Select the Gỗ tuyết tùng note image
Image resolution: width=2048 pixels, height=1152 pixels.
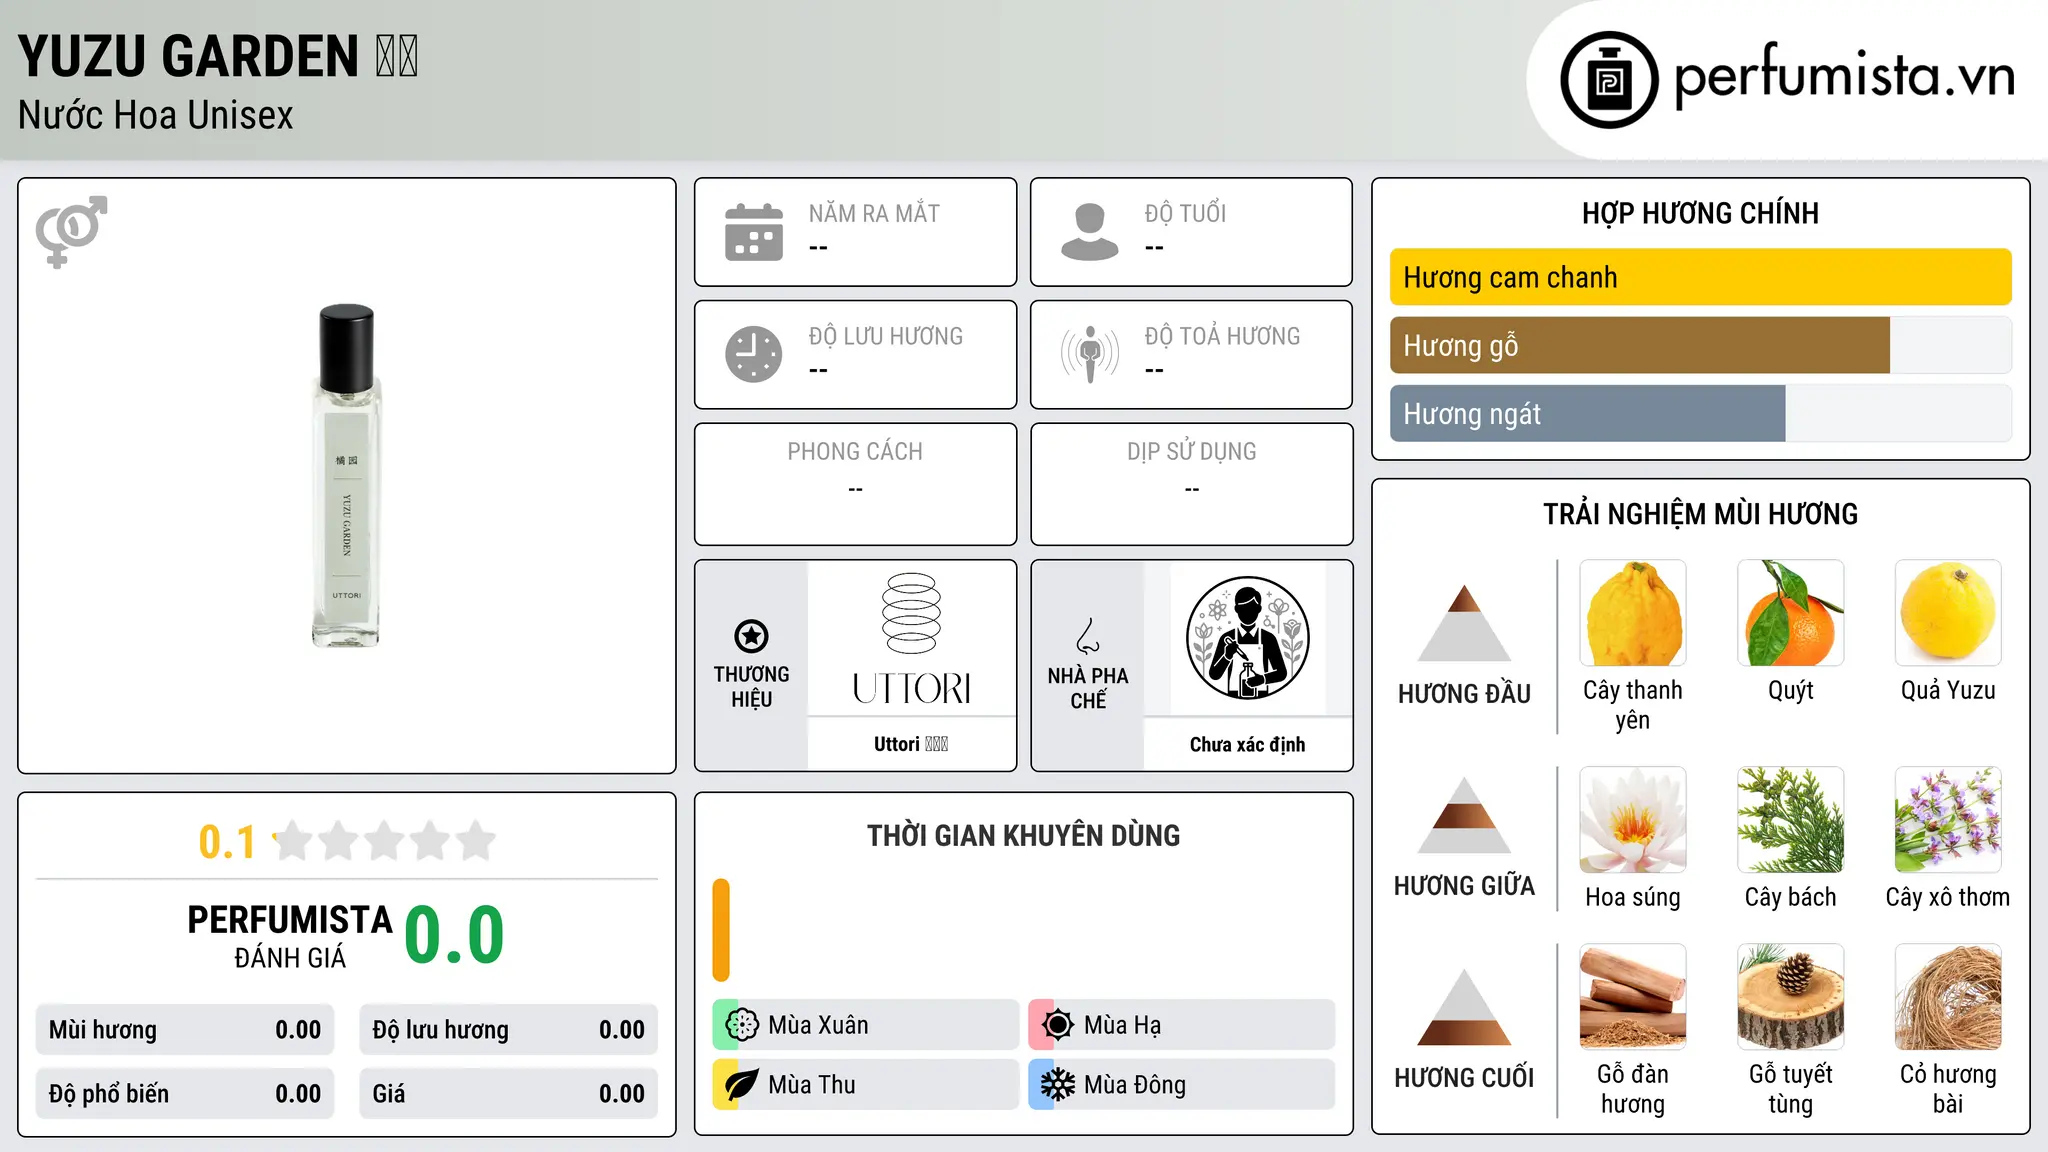(1790, 997)
